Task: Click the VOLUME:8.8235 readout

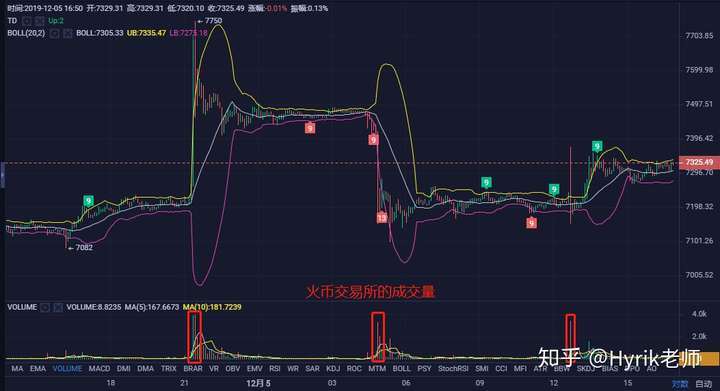Action: click(94, 307)
